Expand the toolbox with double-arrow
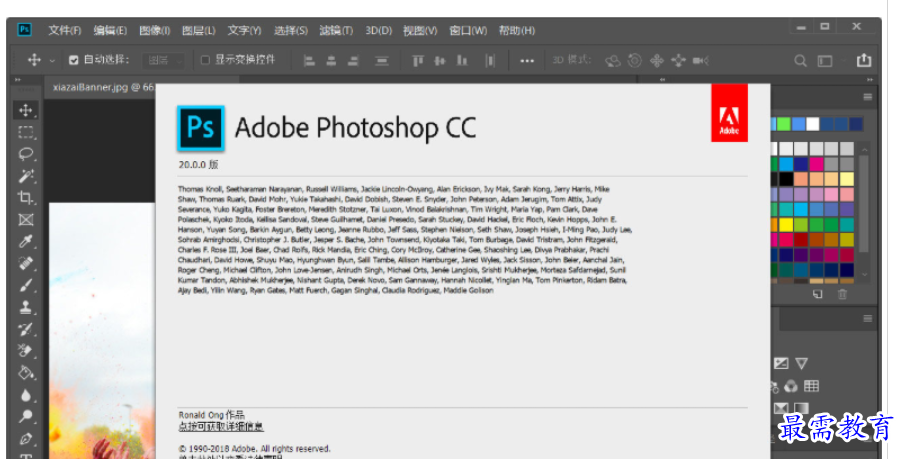The height and width of the screenshot is (459, 902). tap(18, 79)
